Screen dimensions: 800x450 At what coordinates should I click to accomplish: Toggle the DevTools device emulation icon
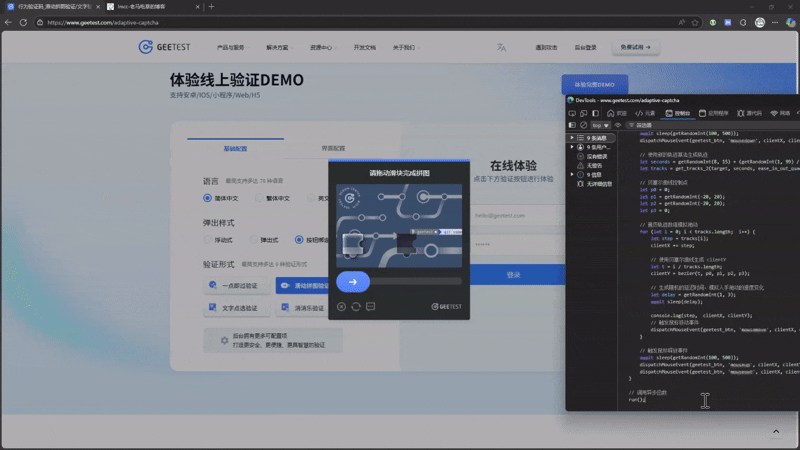tap(584, 113)
